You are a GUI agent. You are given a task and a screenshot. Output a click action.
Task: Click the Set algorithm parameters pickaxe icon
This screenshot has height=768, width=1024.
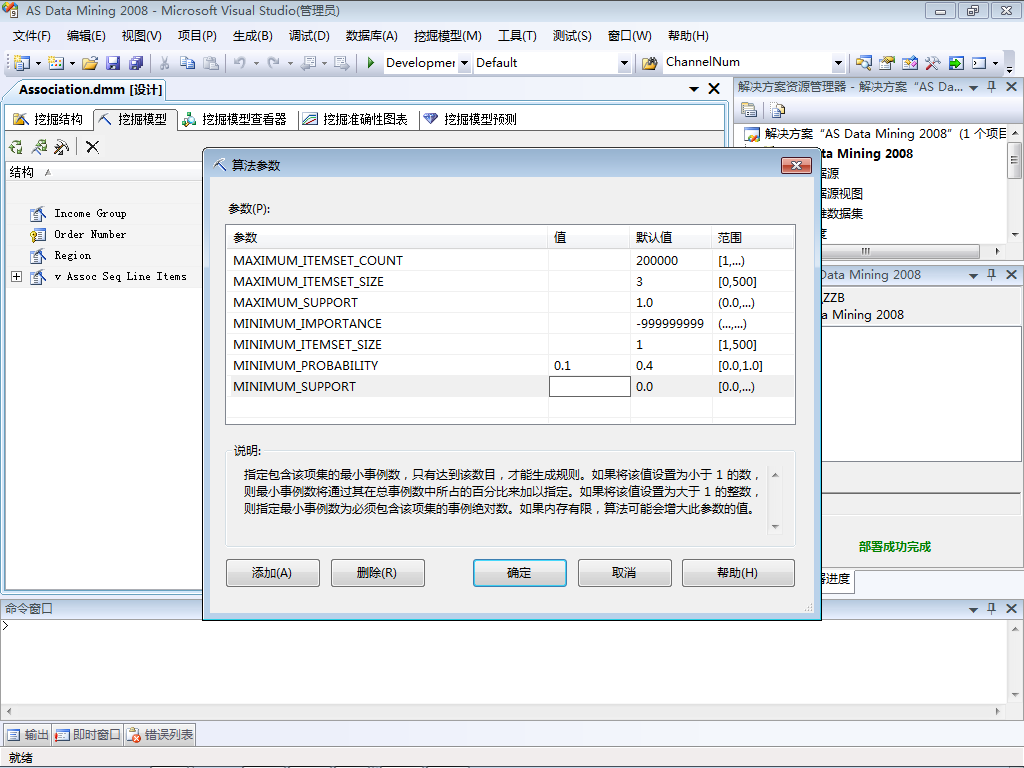[61, 147]
